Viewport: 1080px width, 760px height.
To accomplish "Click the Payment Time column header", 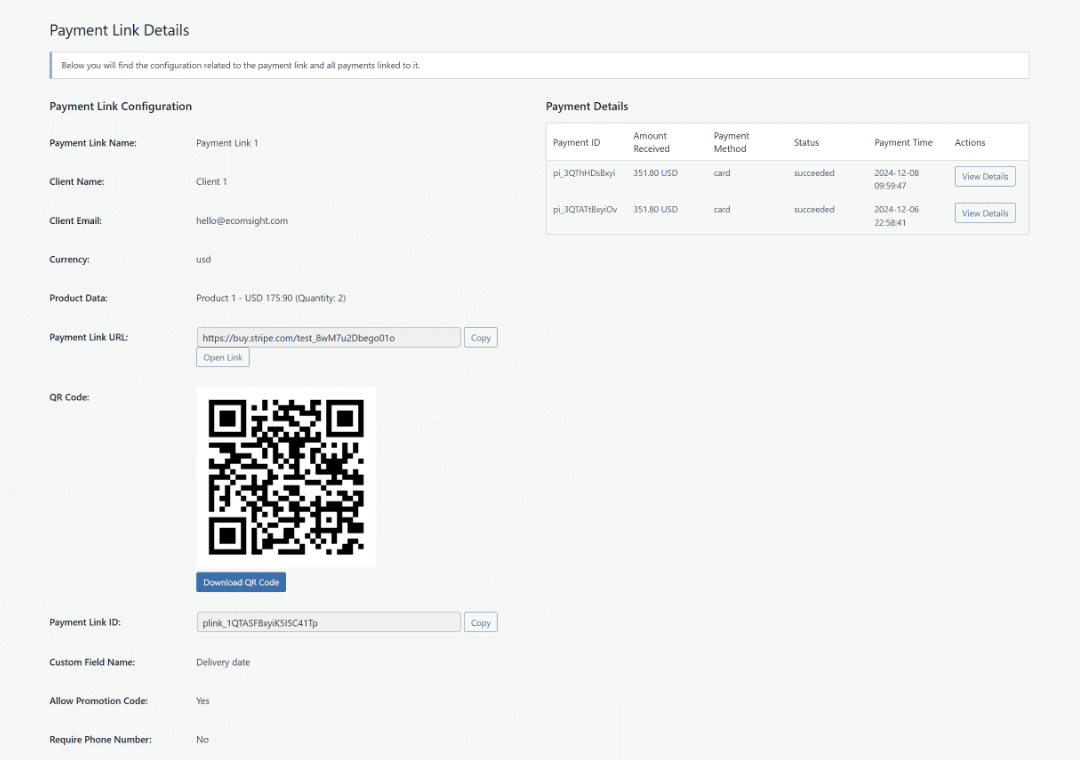I will pos(902,142).
